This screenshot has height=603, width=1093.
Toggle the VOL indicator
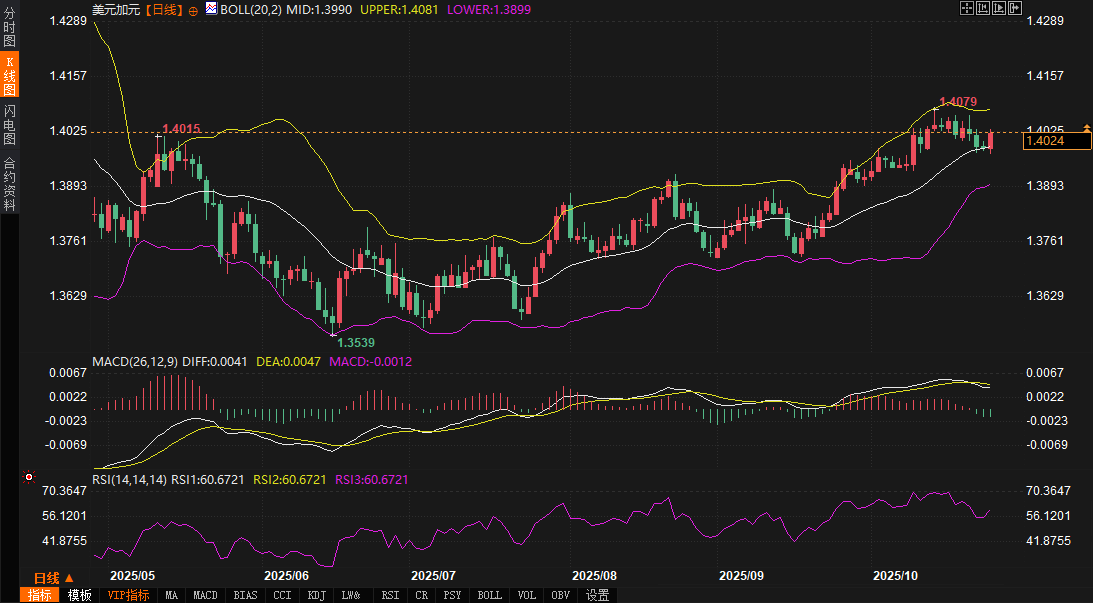pos(527,595)
